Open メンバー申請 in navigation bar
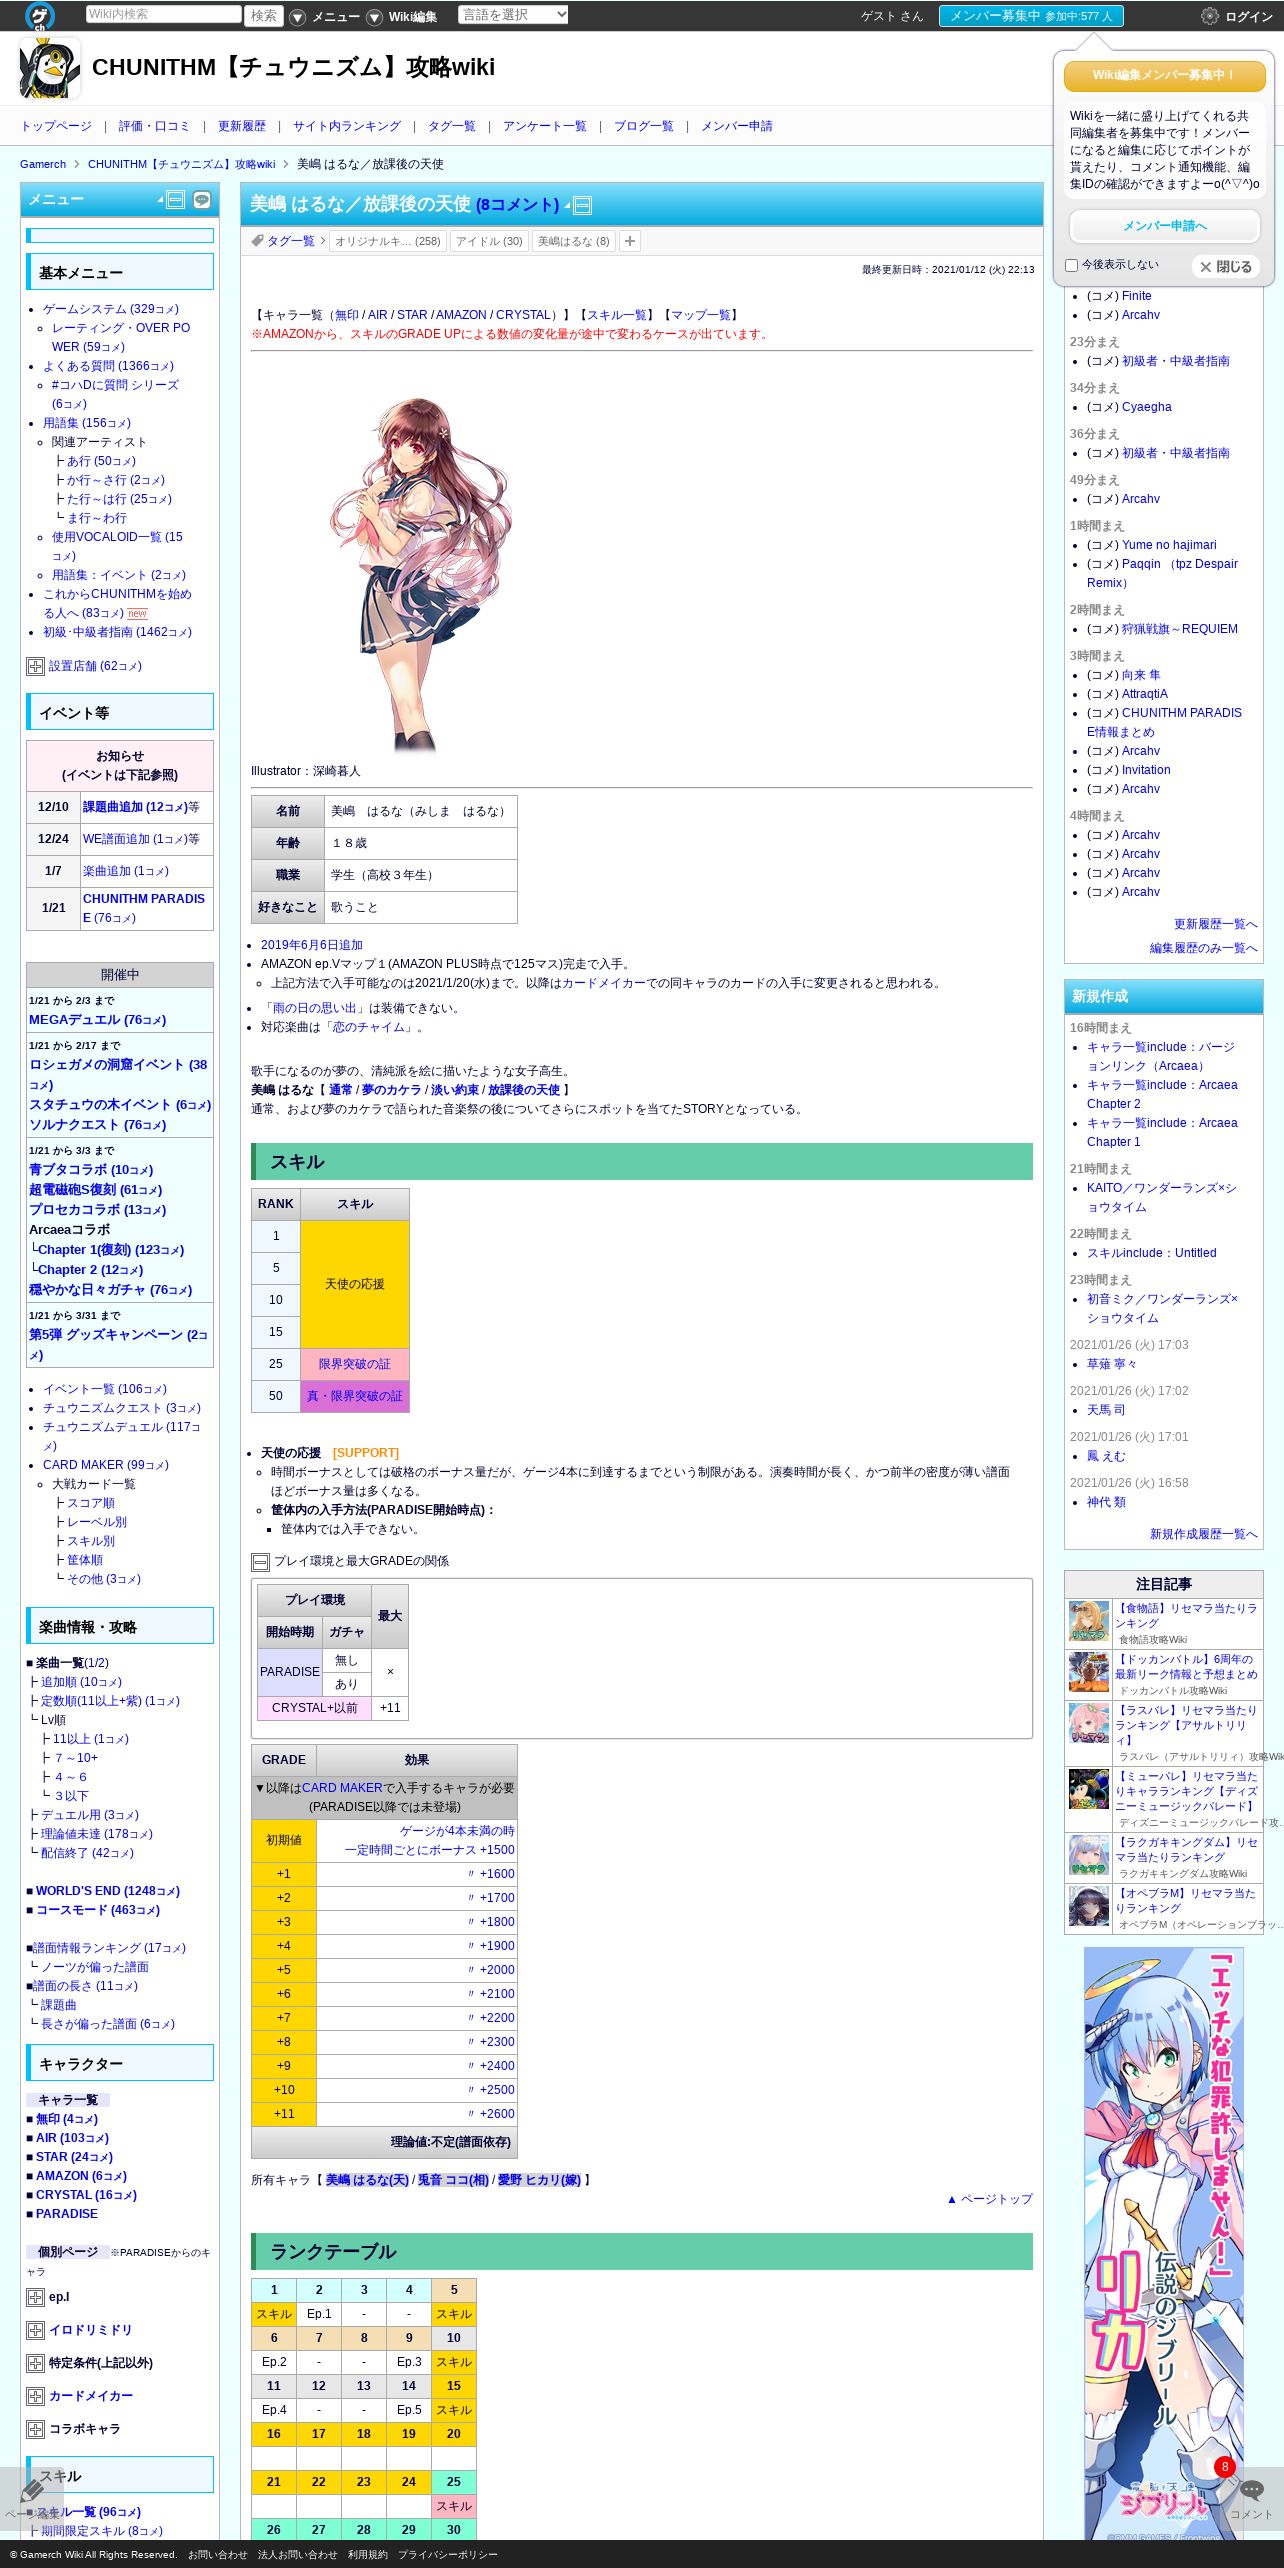The width and height of the screenshot is (1284, 2568). 737,126
